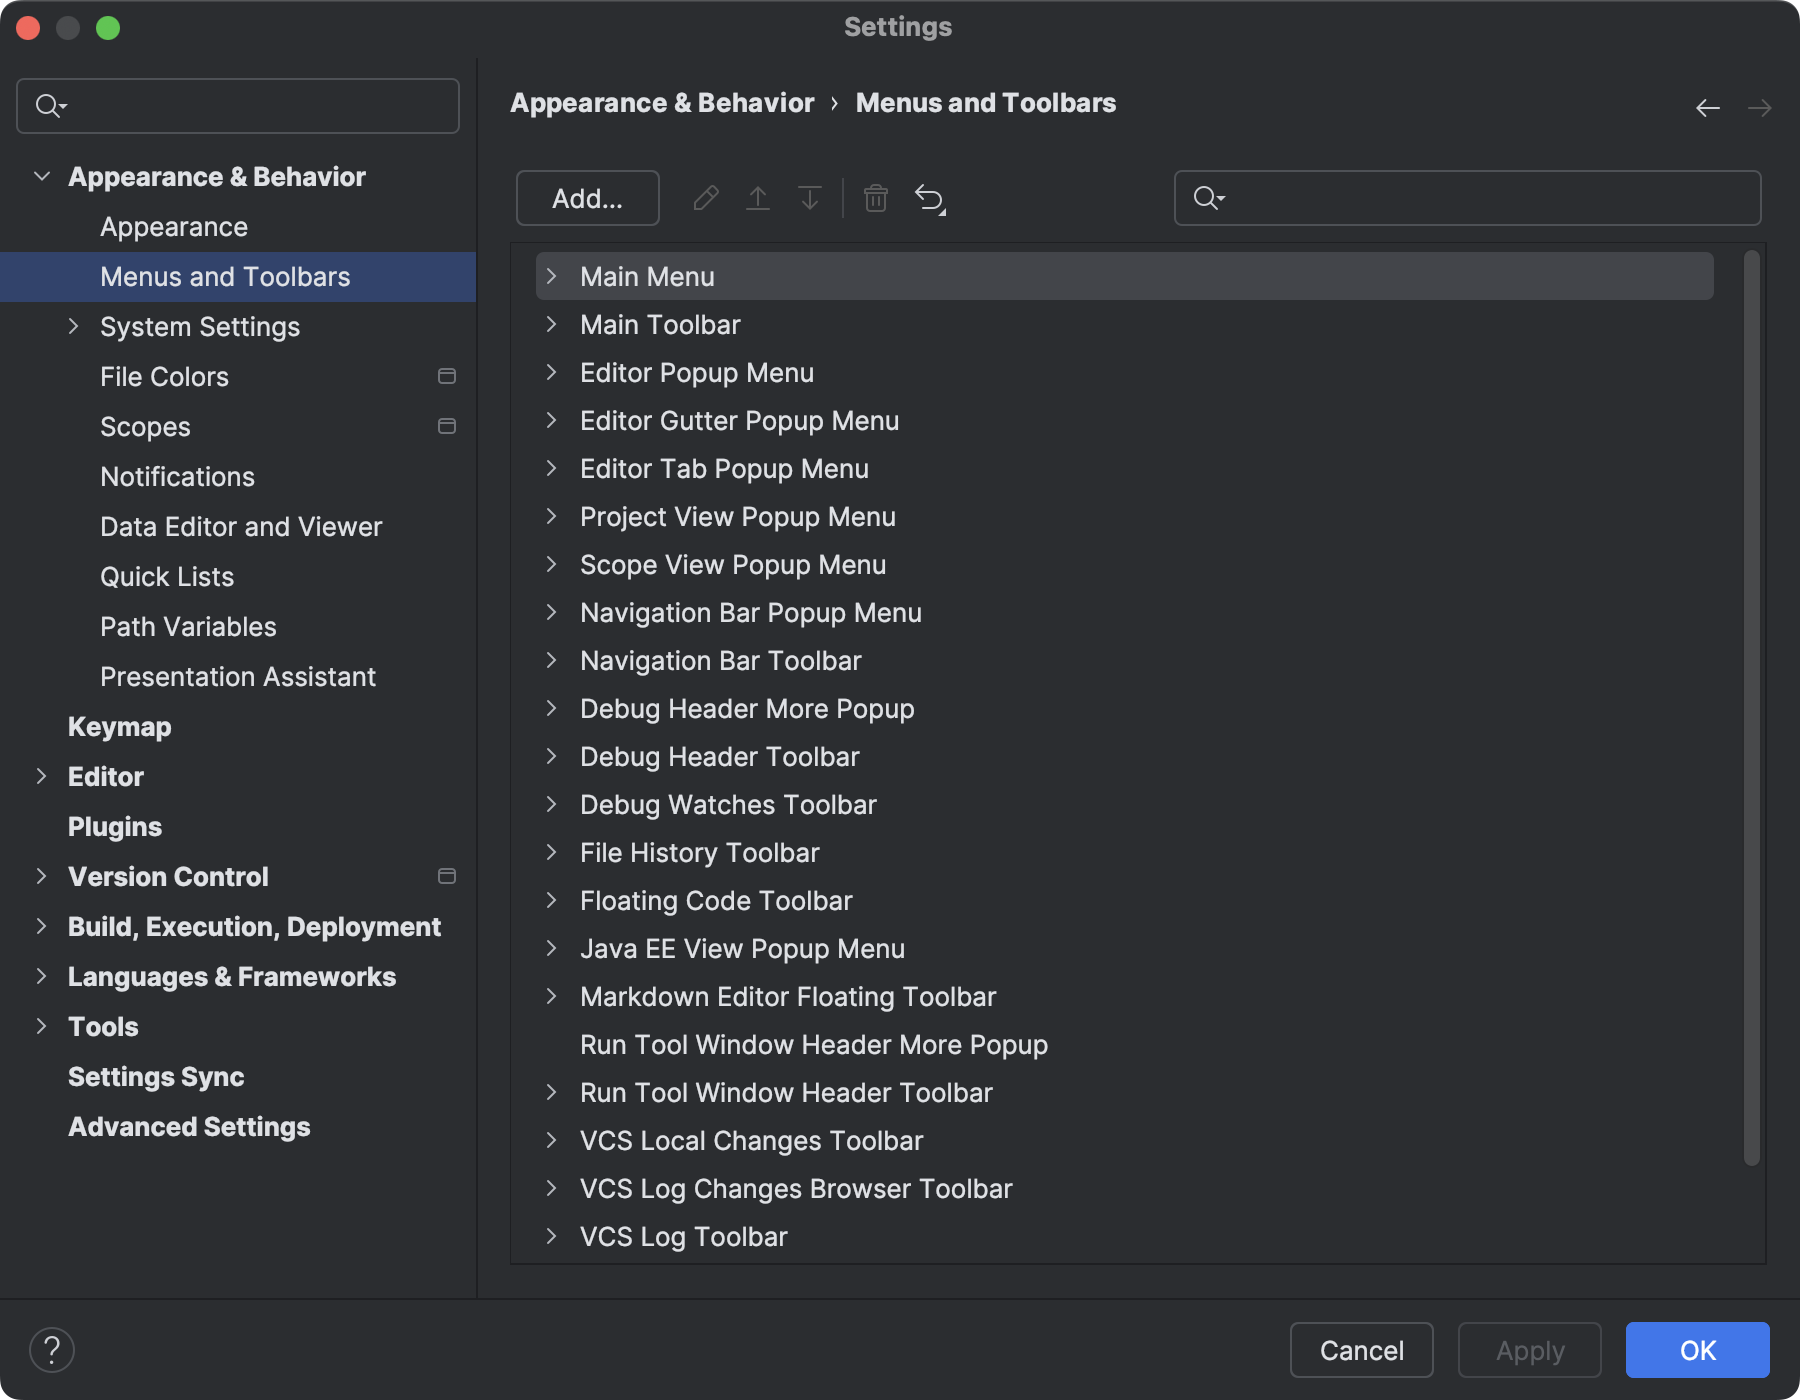Click the Add... button
Screen dimensions: 1800x1400
[x=587, y=198]
